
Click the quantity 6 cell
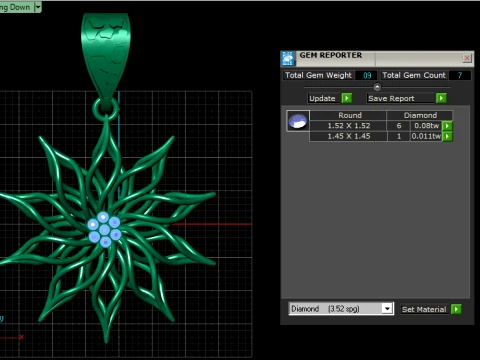399,126
